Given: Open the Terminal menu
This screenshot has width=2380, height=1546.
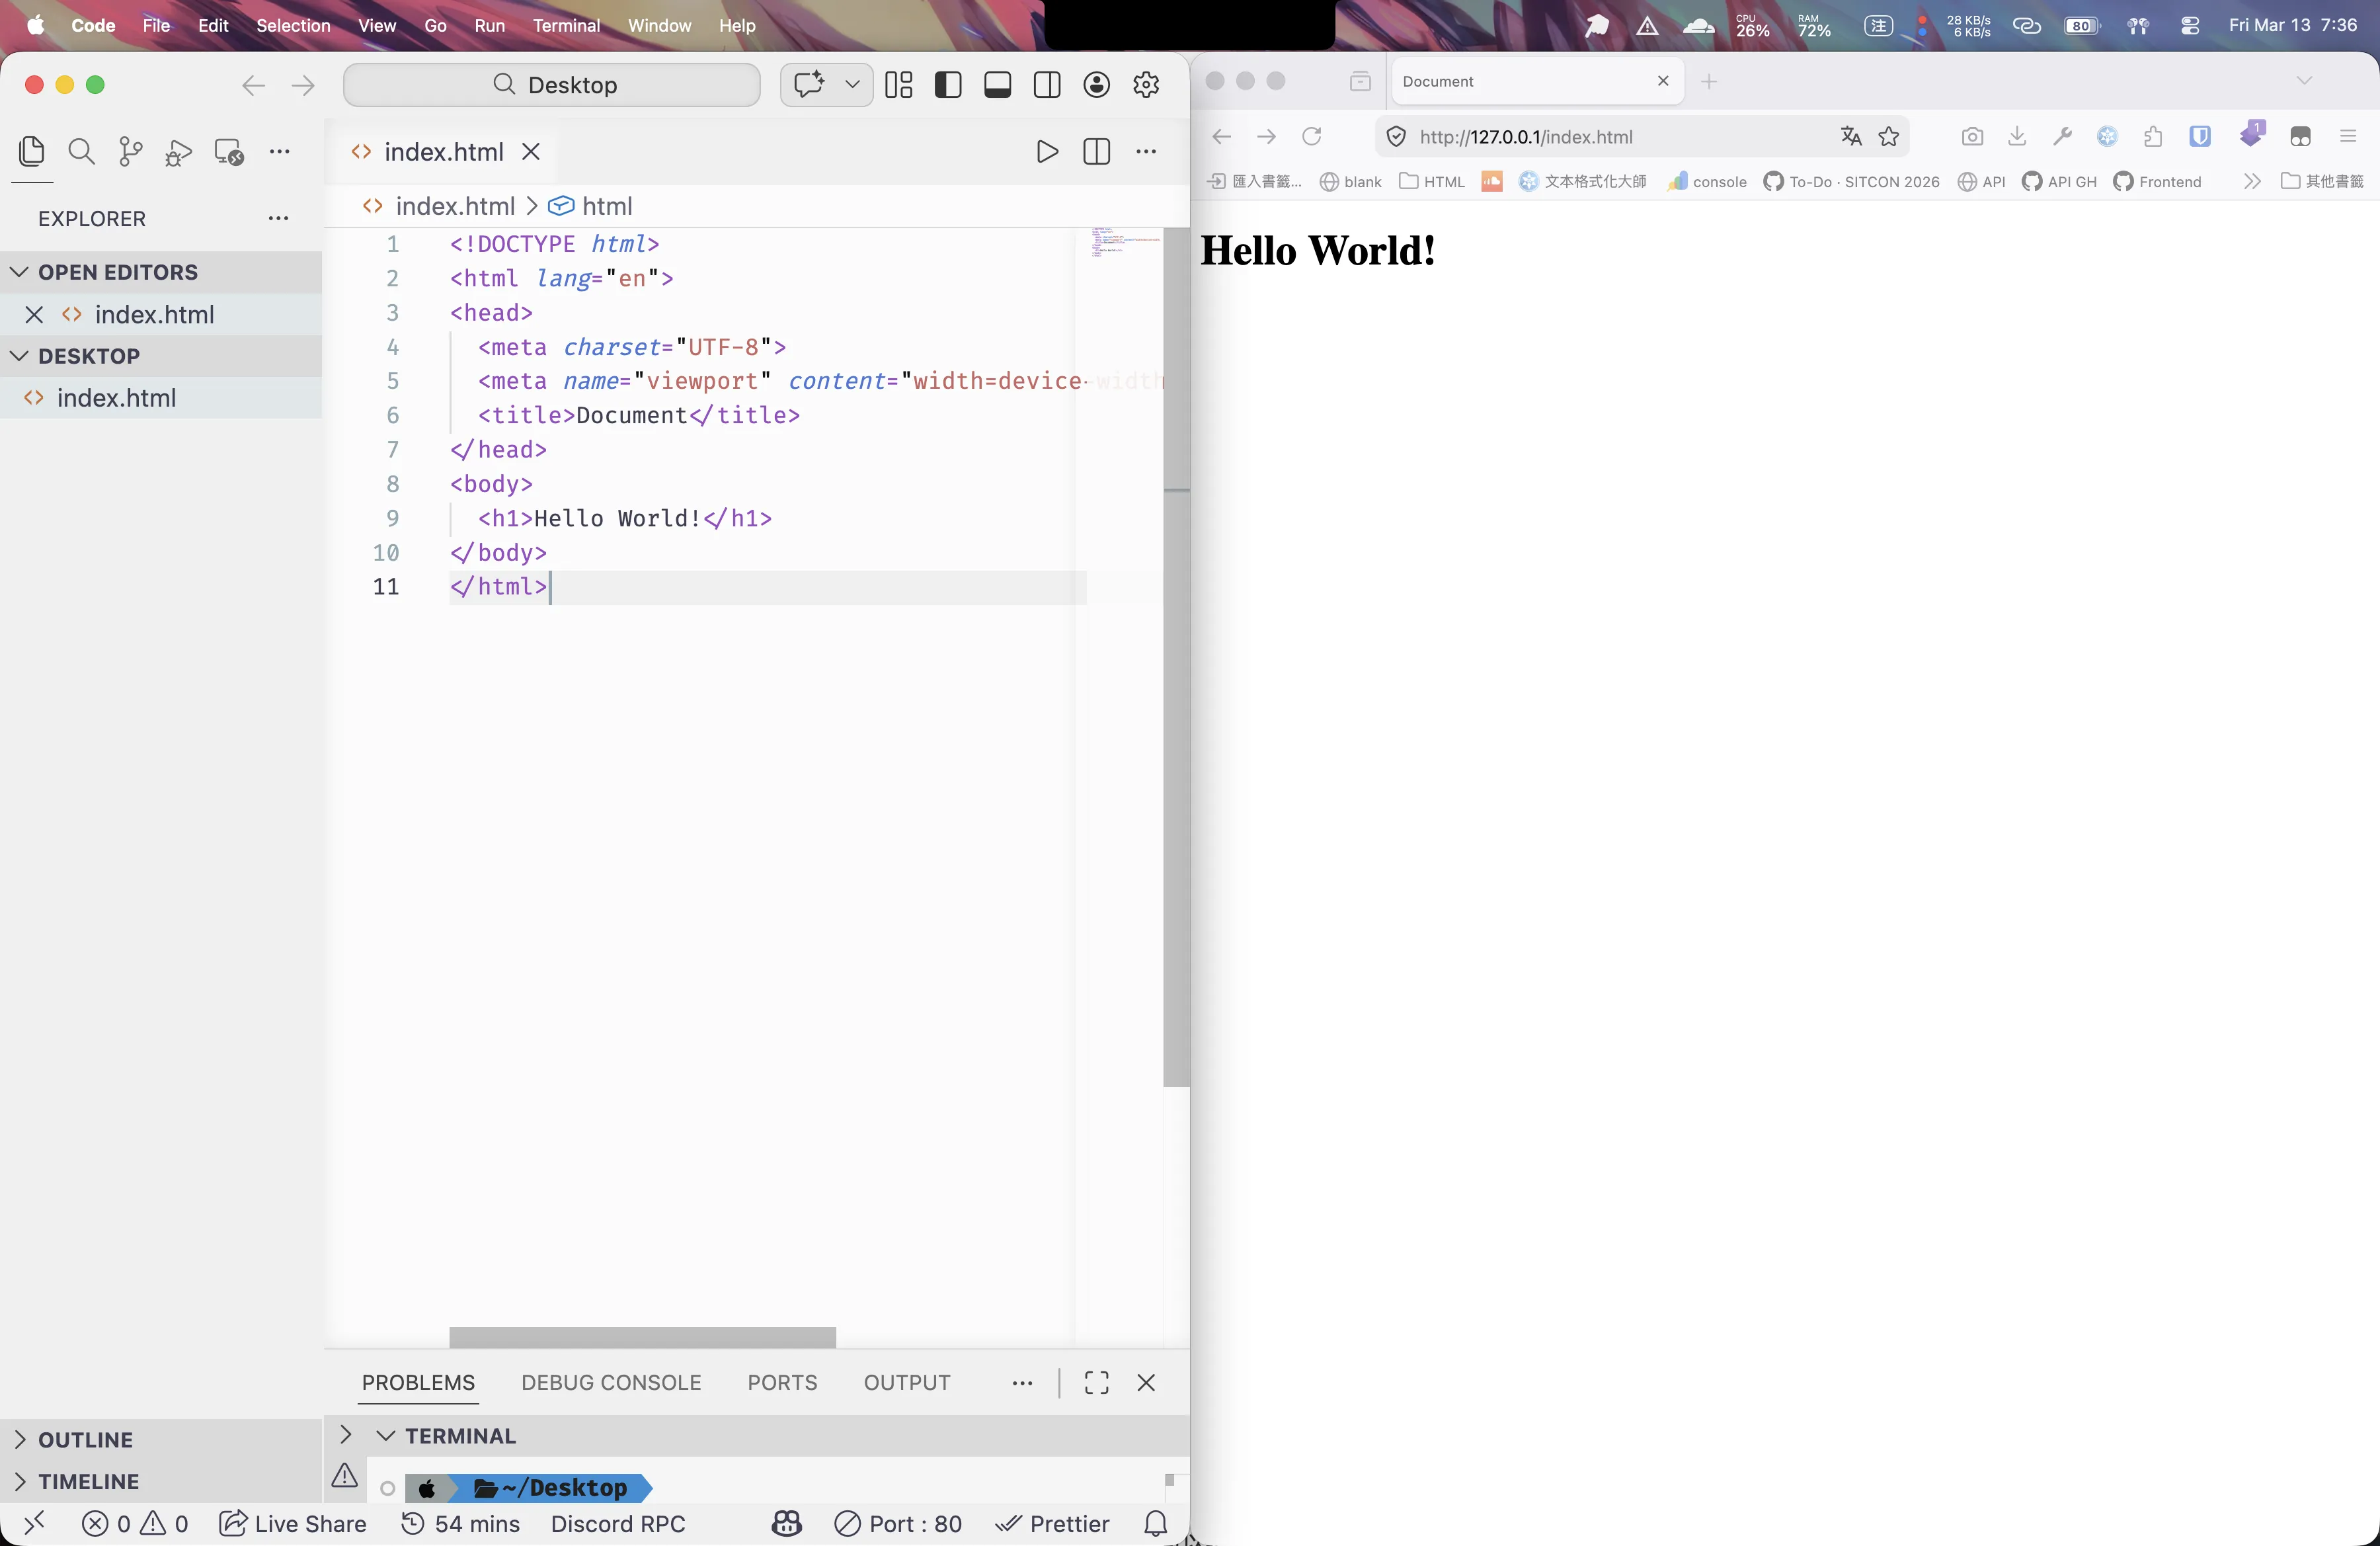Looking at the screenshot, I should [x=566, y=26].
